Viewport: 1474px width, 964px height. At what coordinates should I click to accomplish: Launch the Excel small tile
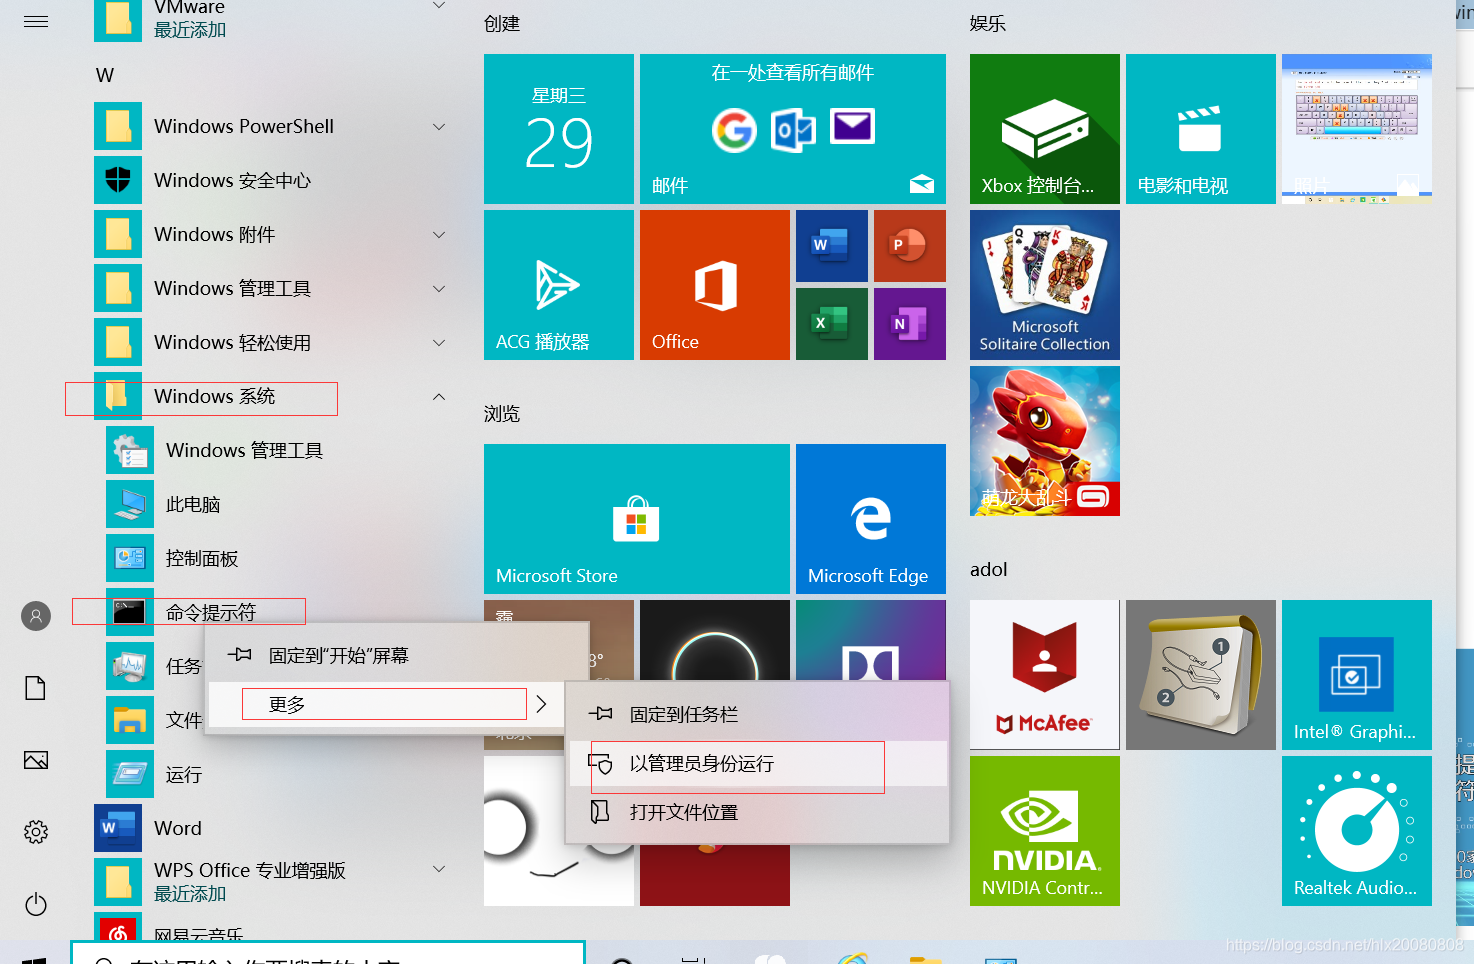[x=831, y=324]
